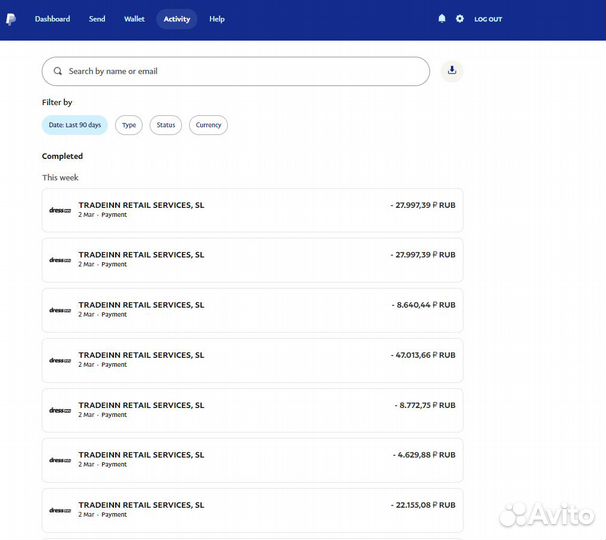Click the PayPal logo icon

[x=11, y=19]
